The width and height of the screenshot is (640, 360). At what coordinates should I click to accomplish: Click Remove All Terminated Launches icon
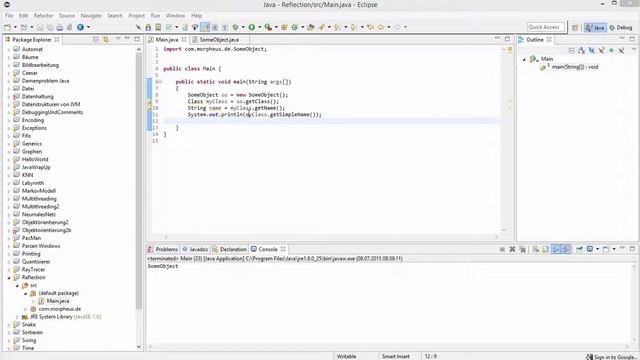point(522,249)
